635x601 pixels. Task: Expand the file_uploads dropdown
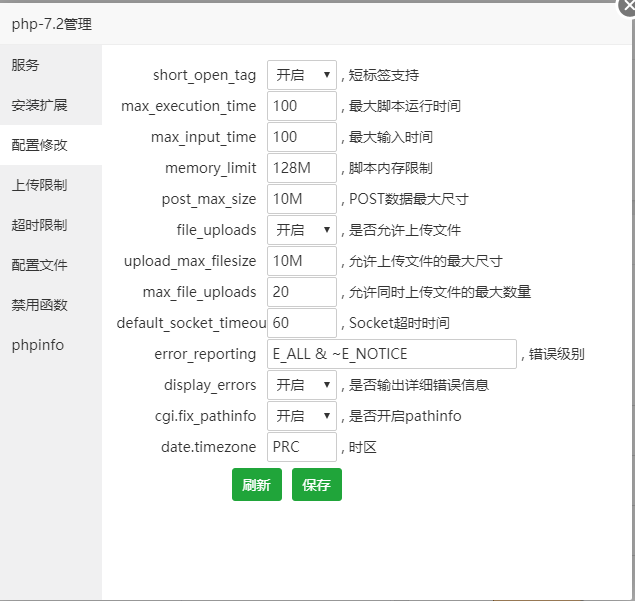click(x=302, y=230)
